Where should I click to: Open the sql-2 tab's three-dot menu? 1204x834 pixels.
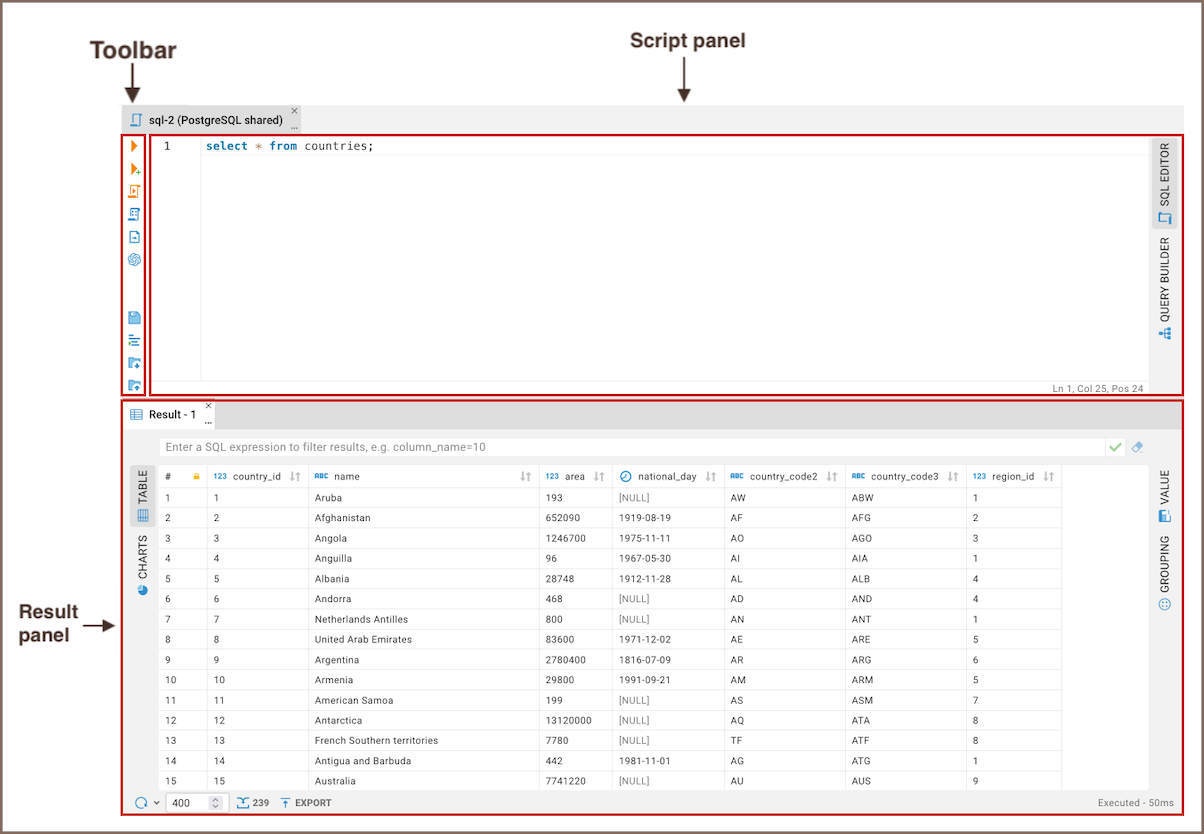point(294,128)
